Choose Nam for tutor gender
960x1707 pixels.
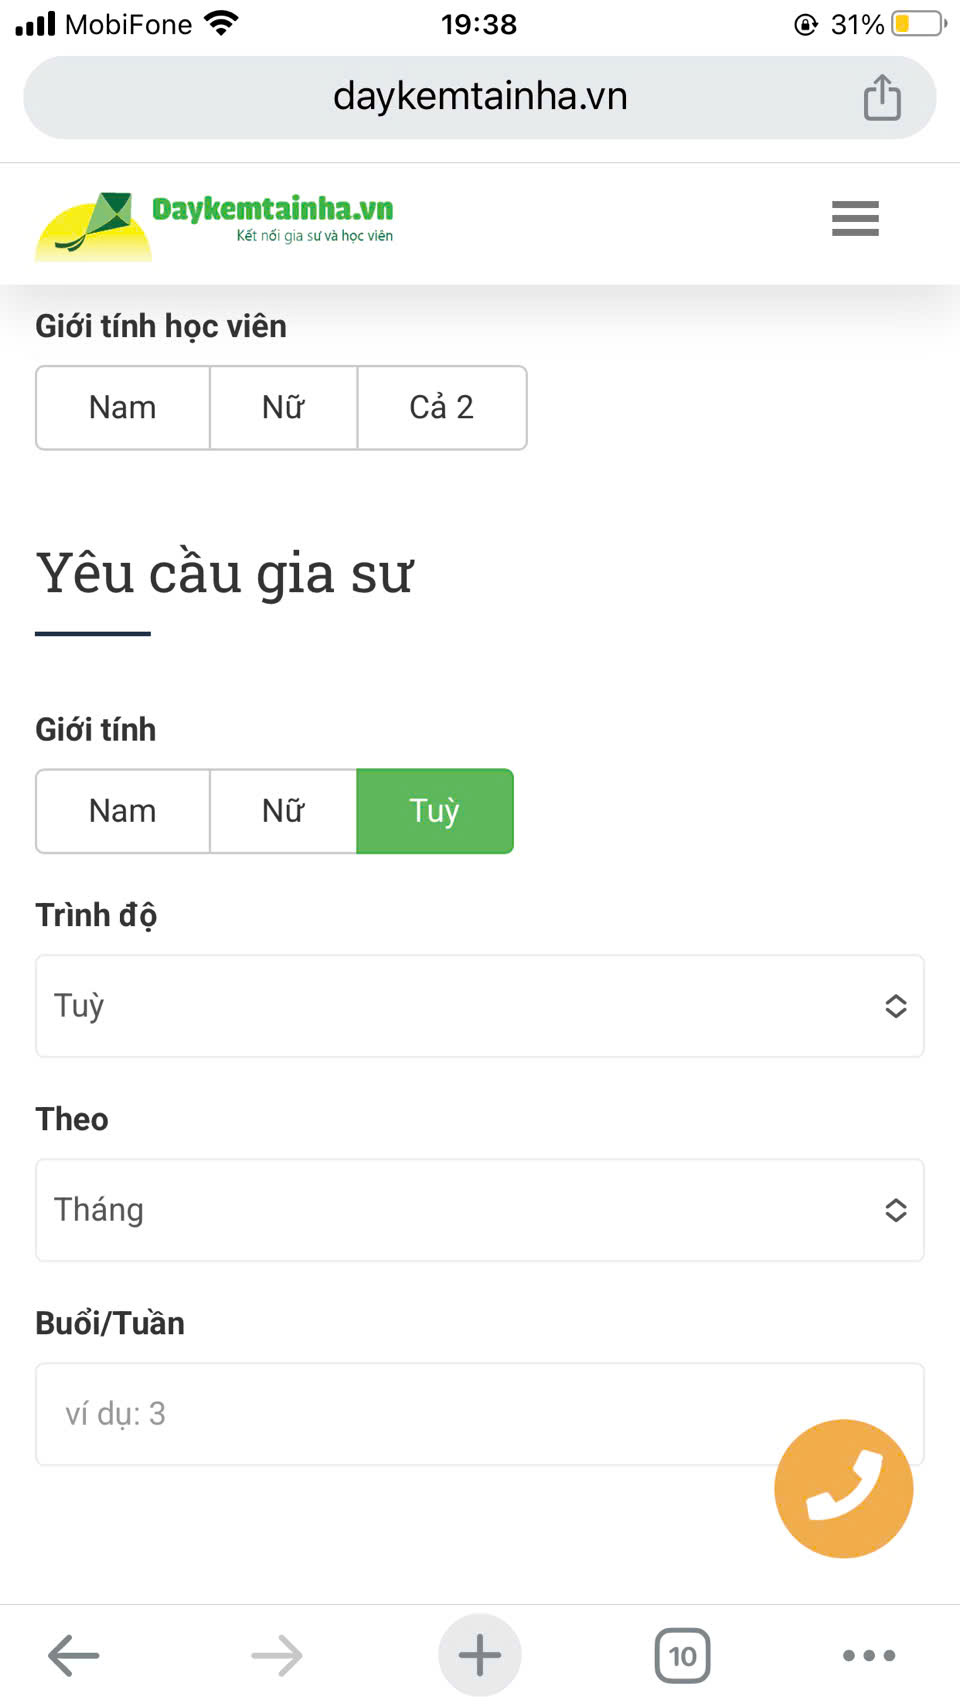pos(123,811)
